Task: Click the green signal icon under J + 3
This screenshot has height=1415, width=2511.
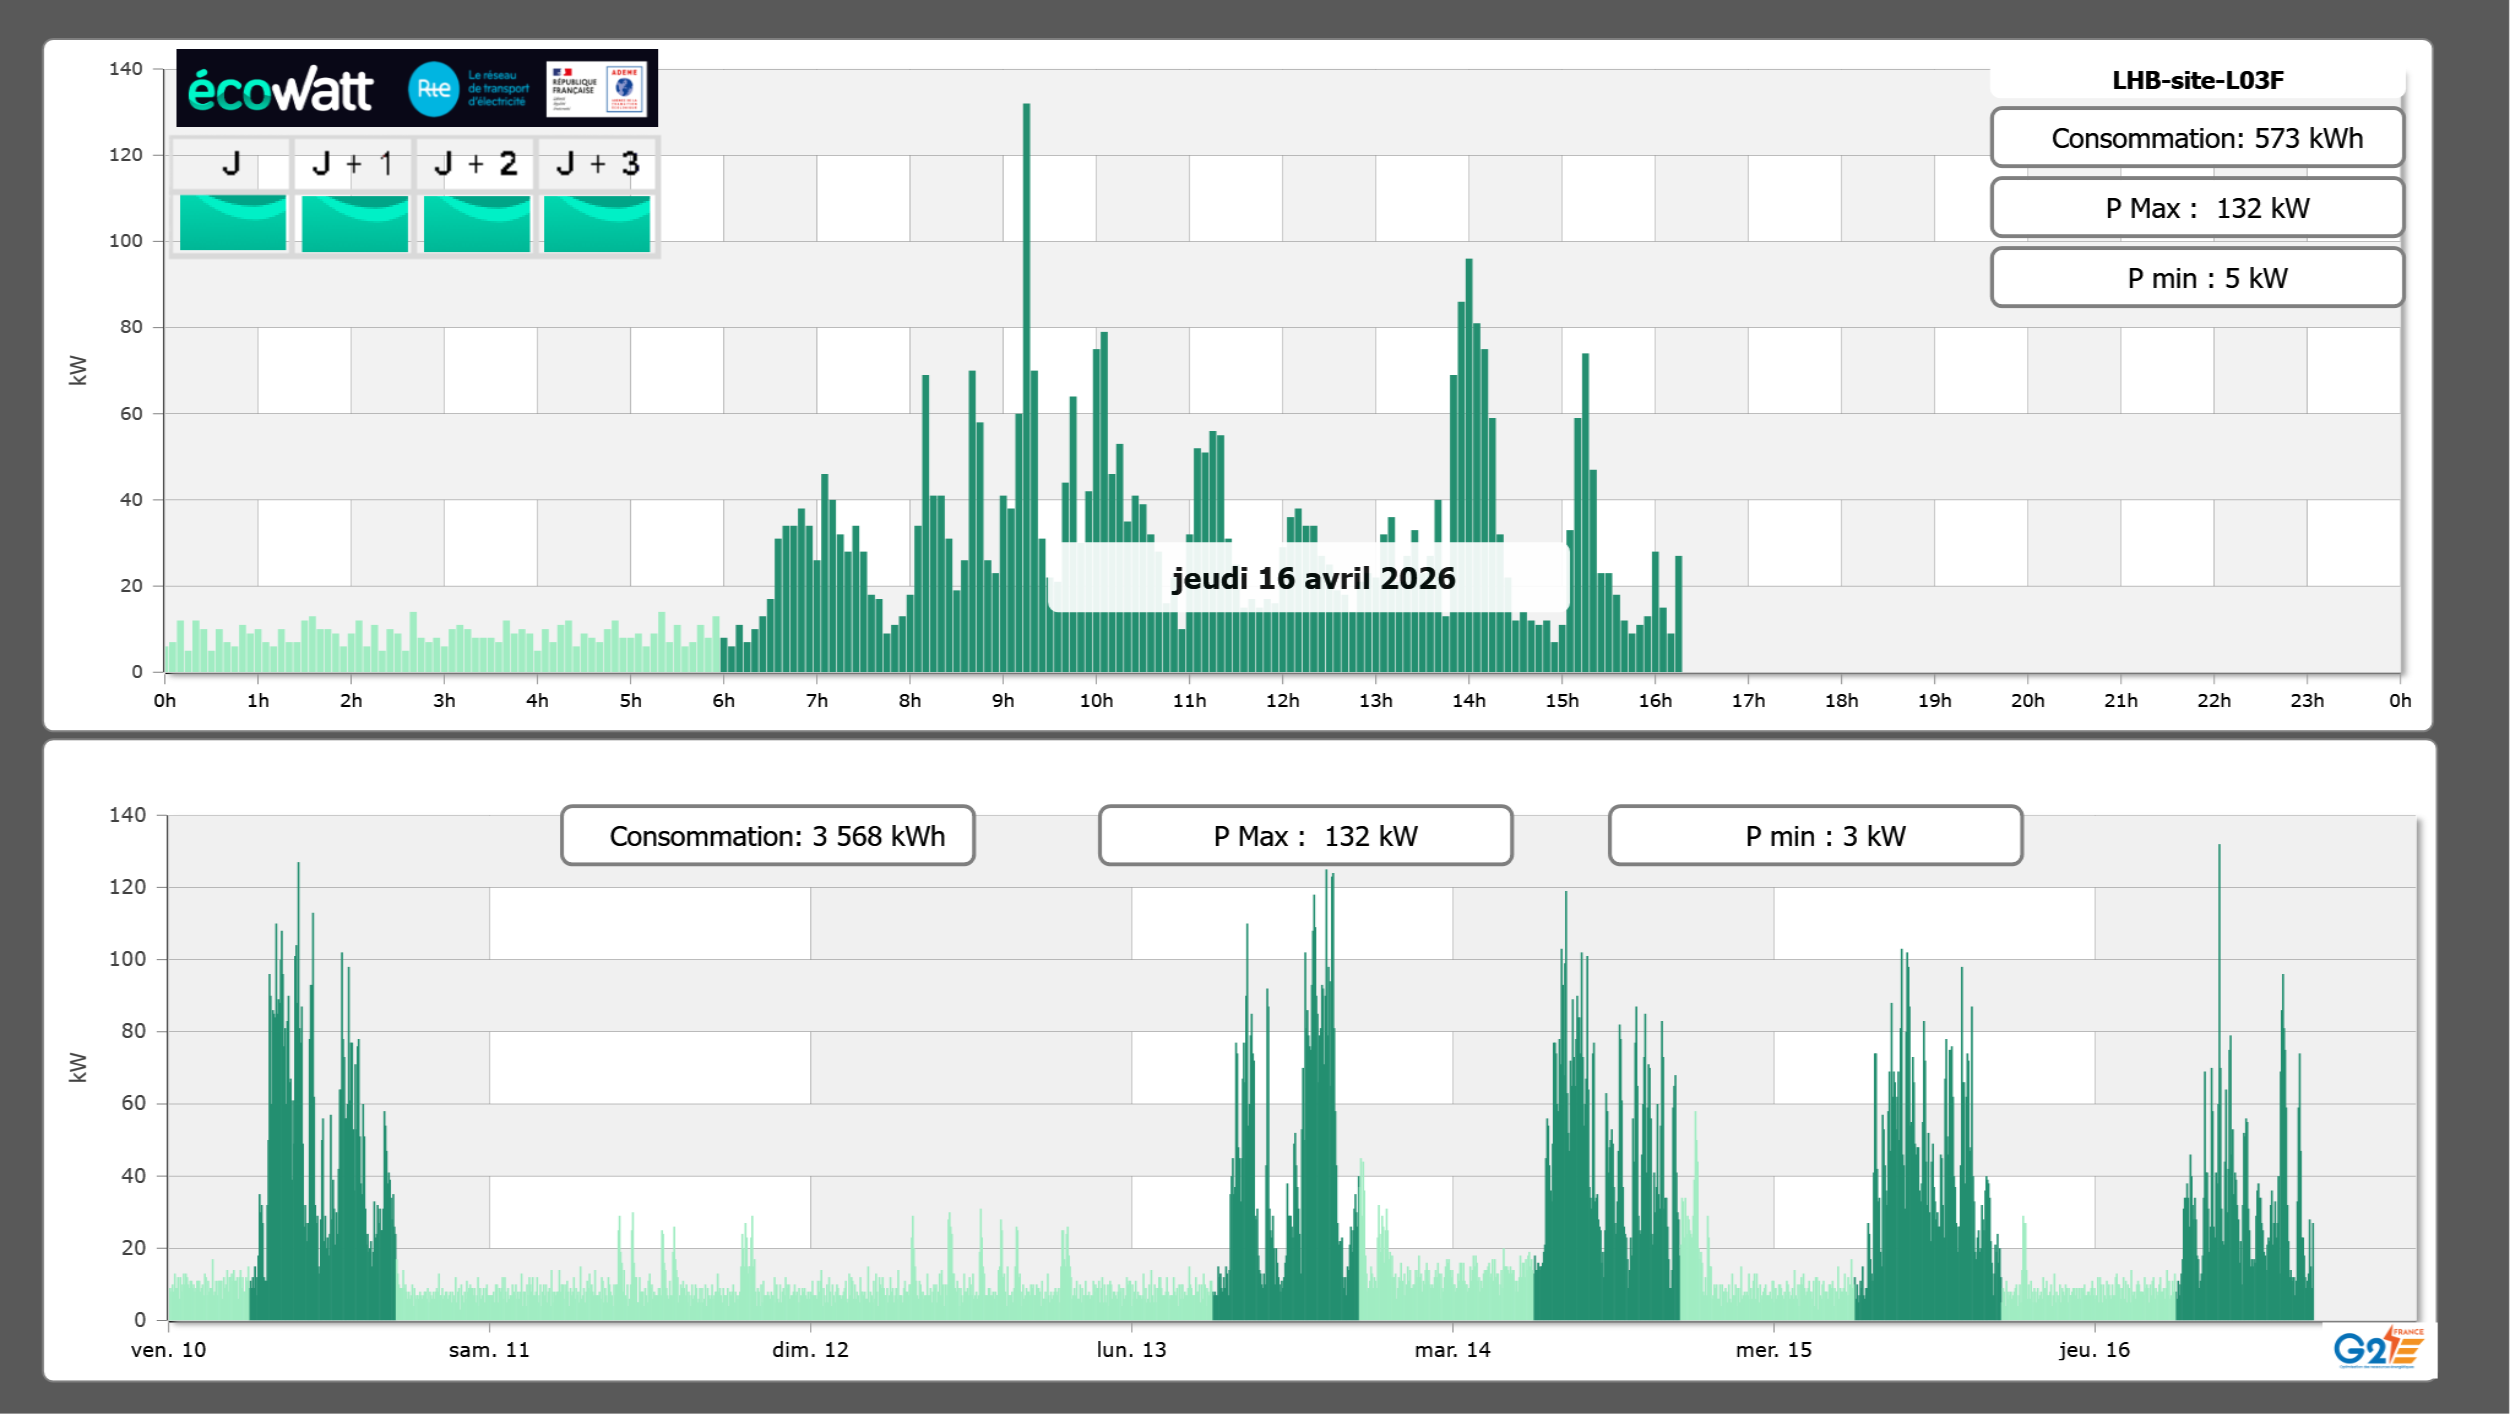Action: (x=597, y=222)
